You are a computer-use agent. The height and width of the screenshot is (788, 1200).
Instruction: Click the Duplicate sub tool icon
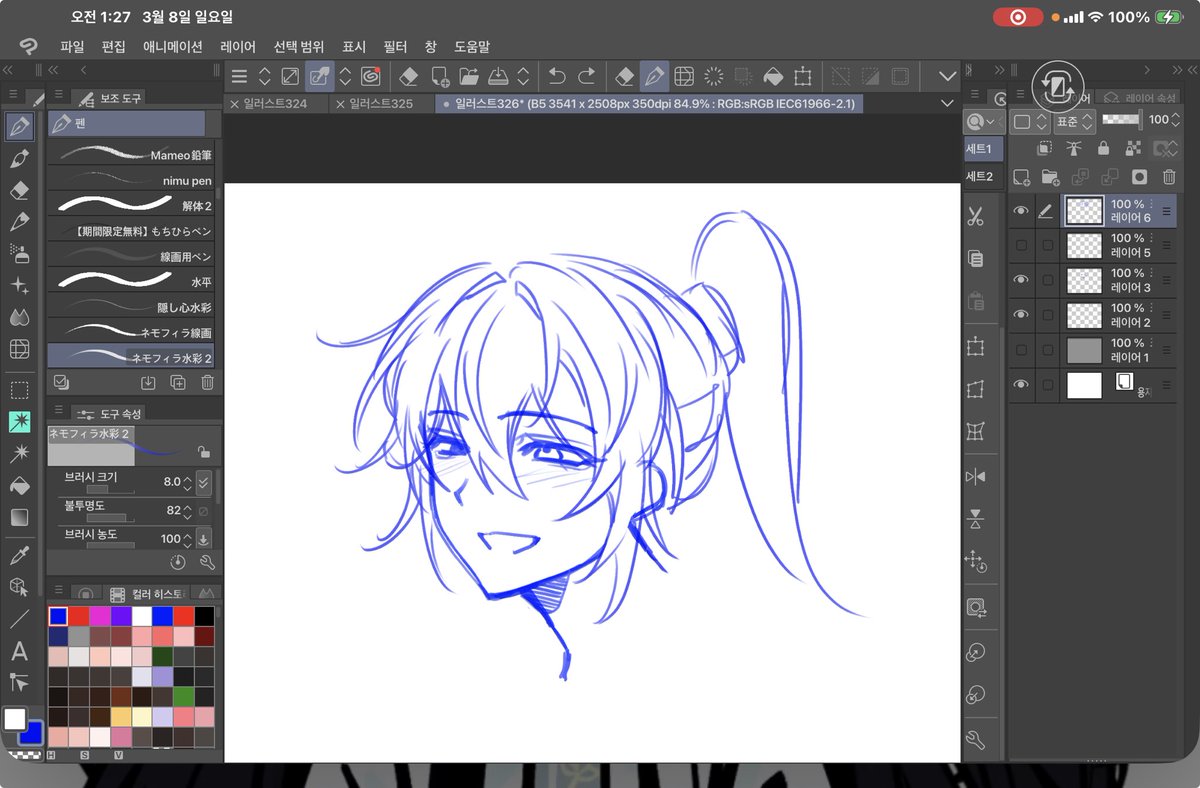click(x=178, y=382)
